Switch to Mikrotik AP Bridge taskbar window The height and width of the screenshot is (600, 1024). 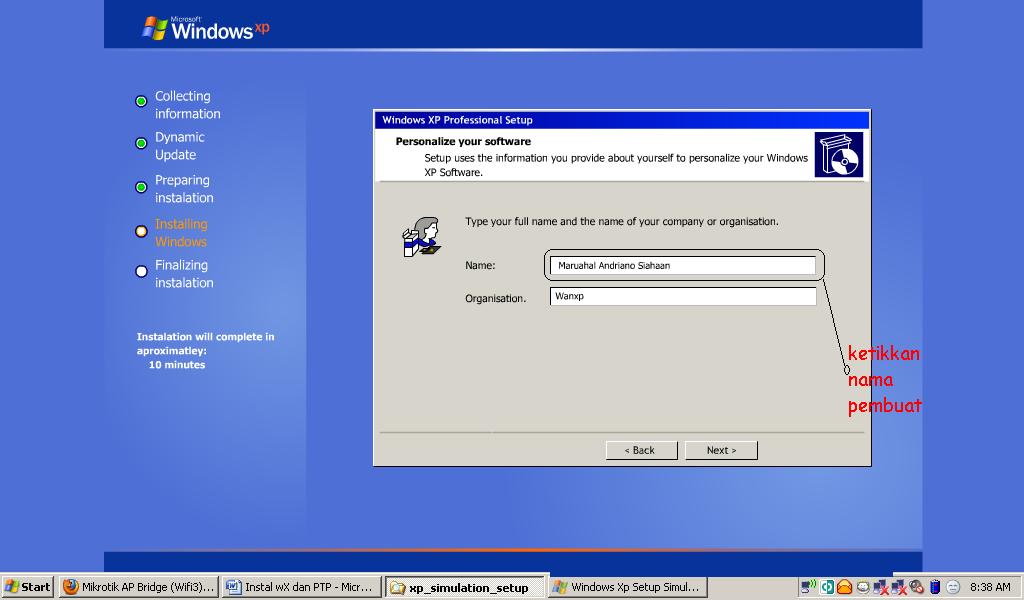click(138, 587)
